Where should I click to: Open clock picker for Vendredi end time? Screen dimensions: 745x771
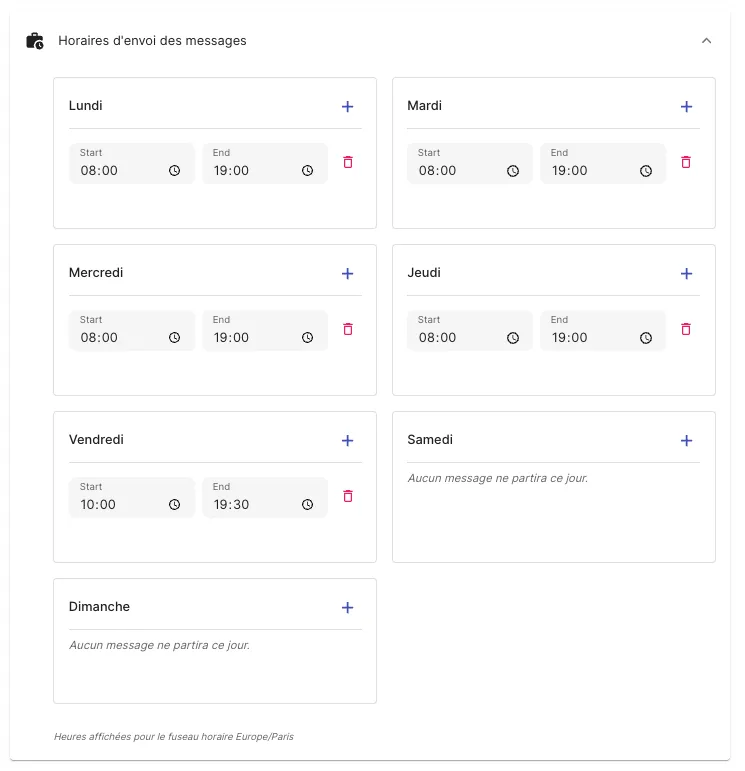pos(308,505)
